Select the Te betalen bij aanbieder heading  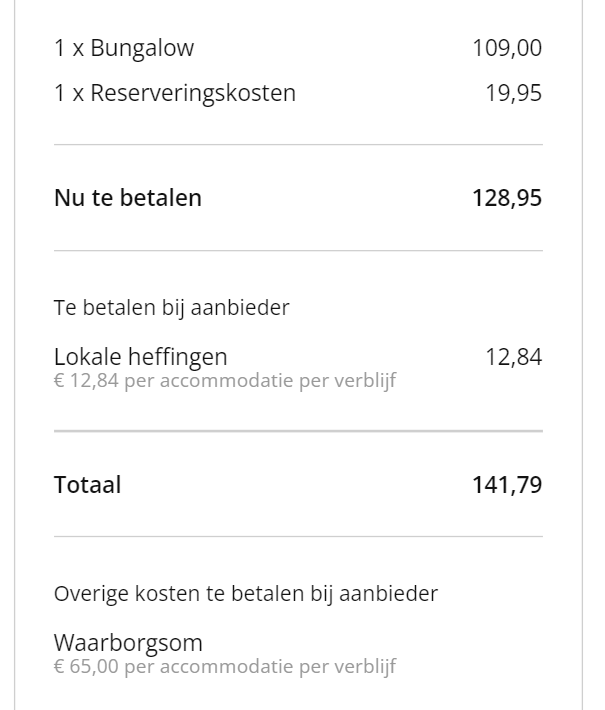coord(172,308)
